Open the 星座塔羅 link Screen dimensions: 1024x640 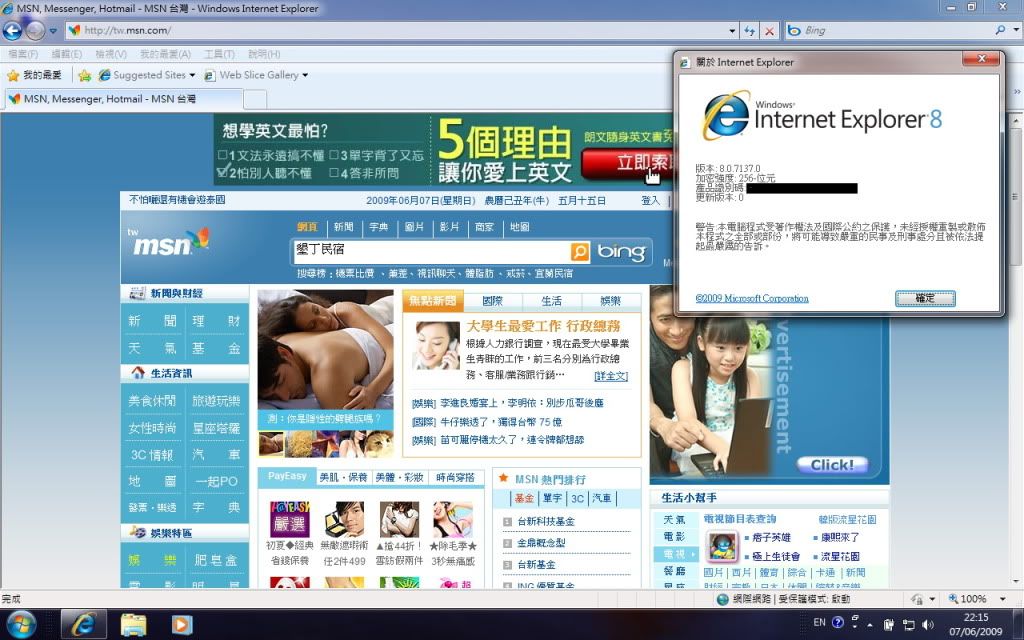click(216, 428)
